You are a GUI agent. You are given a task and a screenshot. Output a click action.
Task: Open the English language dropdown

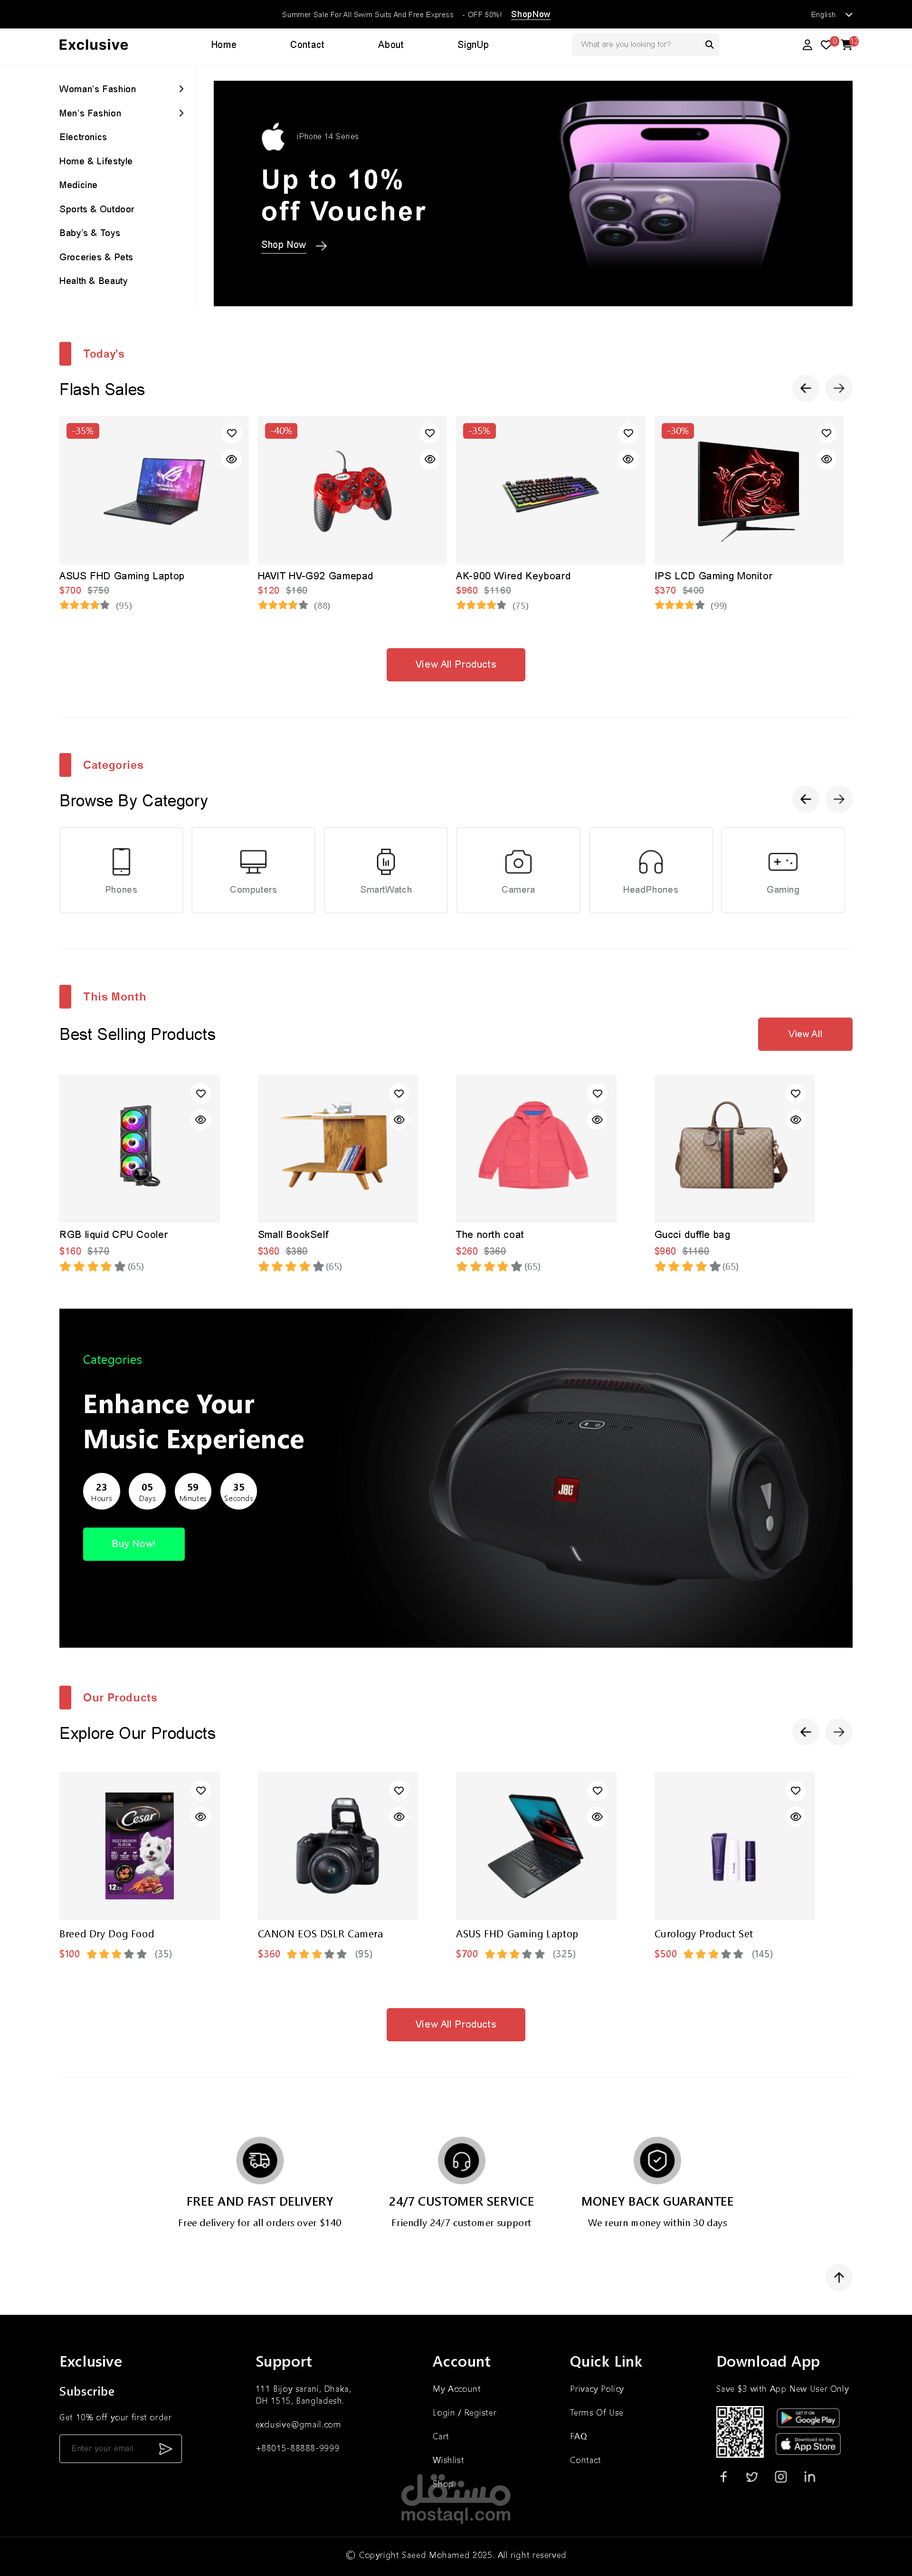click(x=831, y=15)
